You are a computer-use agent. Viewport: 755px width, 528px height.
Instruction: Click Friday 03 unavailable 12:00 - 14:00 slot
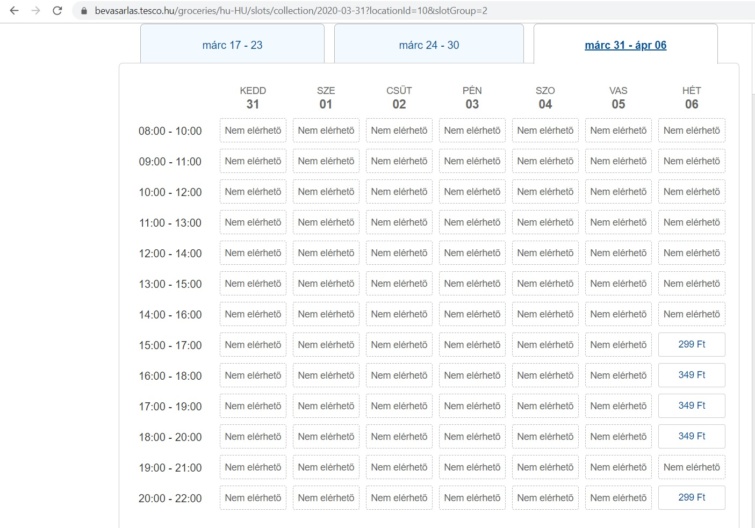(472, 253)
